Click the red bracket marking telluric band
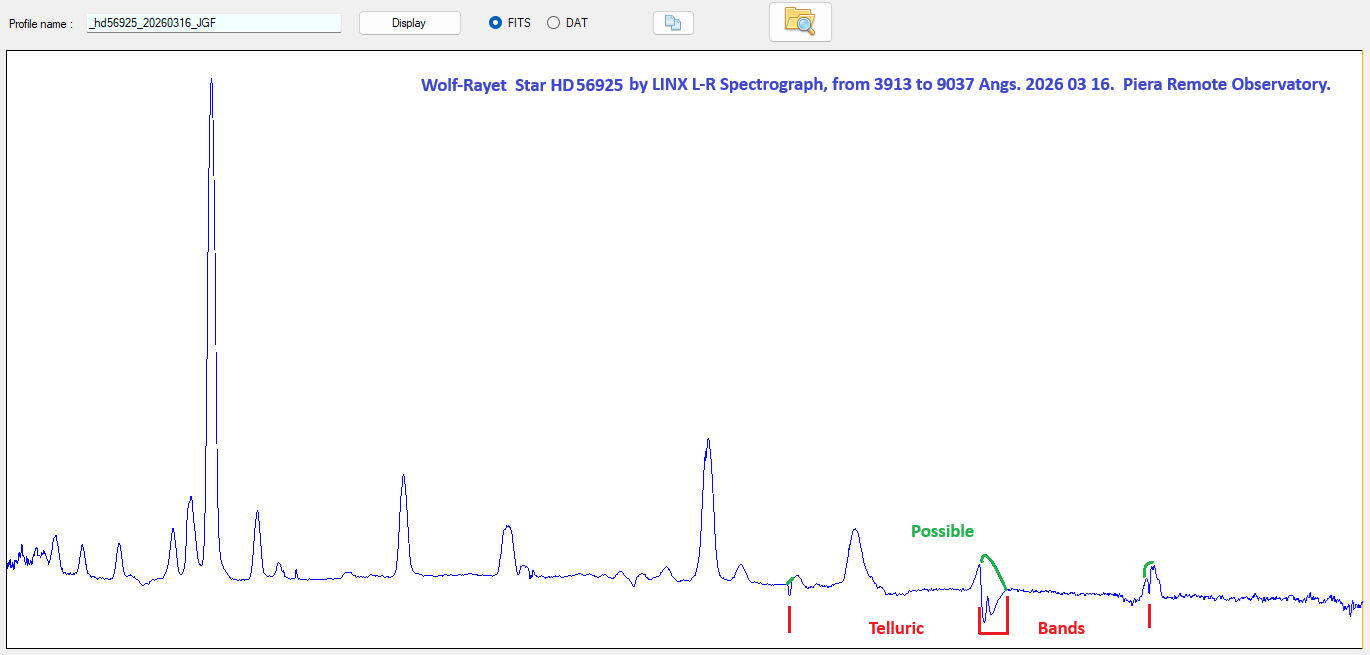The image size is (1370, 655). tap(993, 632)
